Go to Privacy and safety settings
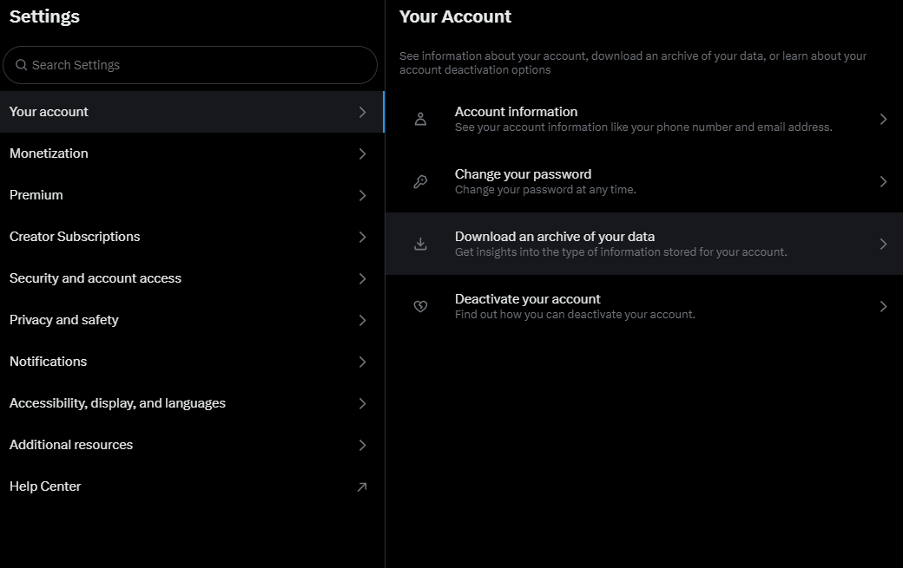Screen dimensions: 904x568 pos(64,320)
